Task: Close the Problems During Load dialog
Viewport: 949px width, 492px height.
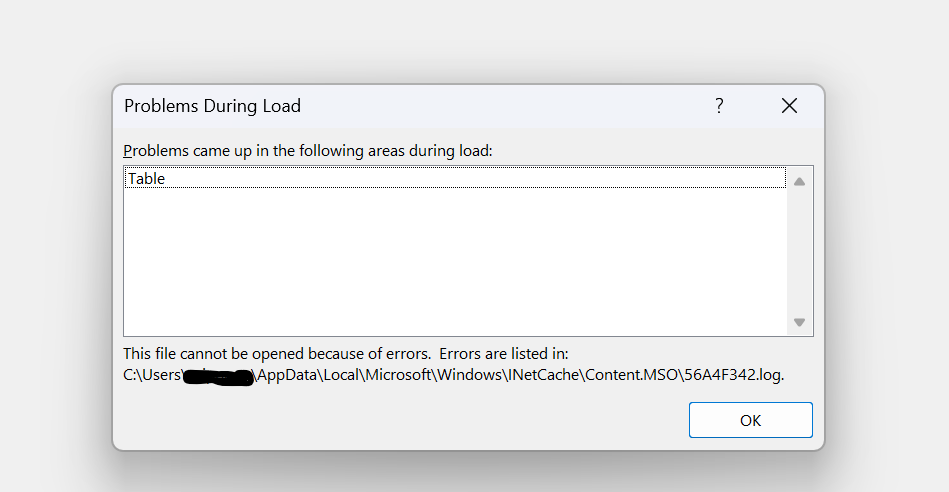Action: tap(789, 106)
